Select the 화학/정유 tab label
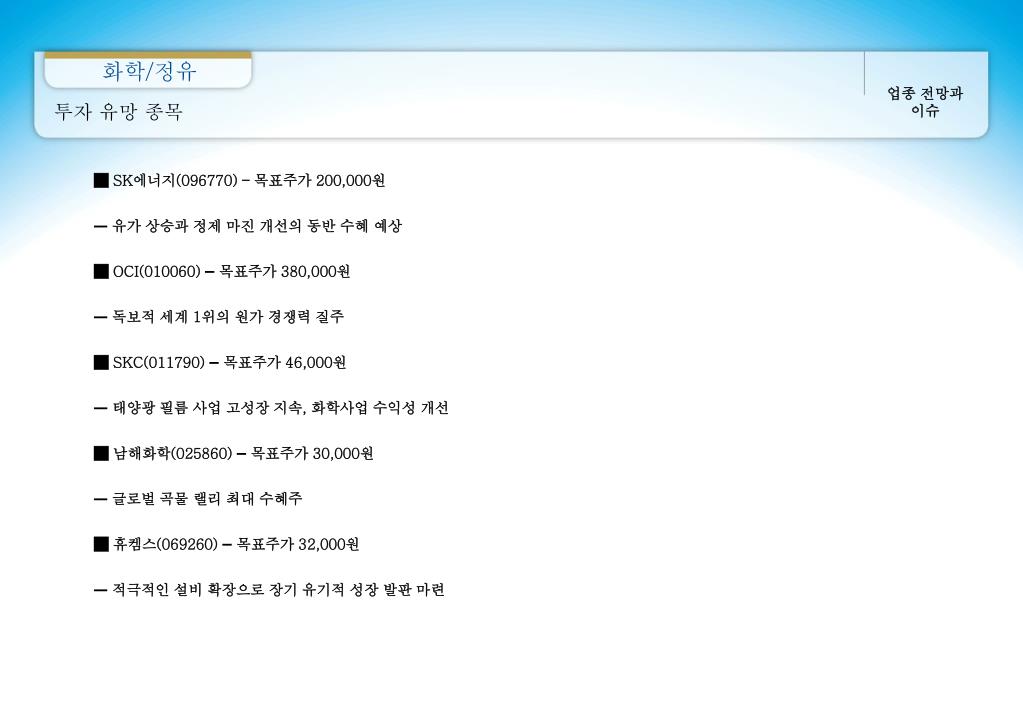Image resolution: width=1023 pixels, height=723 pixels. [149, 70]
